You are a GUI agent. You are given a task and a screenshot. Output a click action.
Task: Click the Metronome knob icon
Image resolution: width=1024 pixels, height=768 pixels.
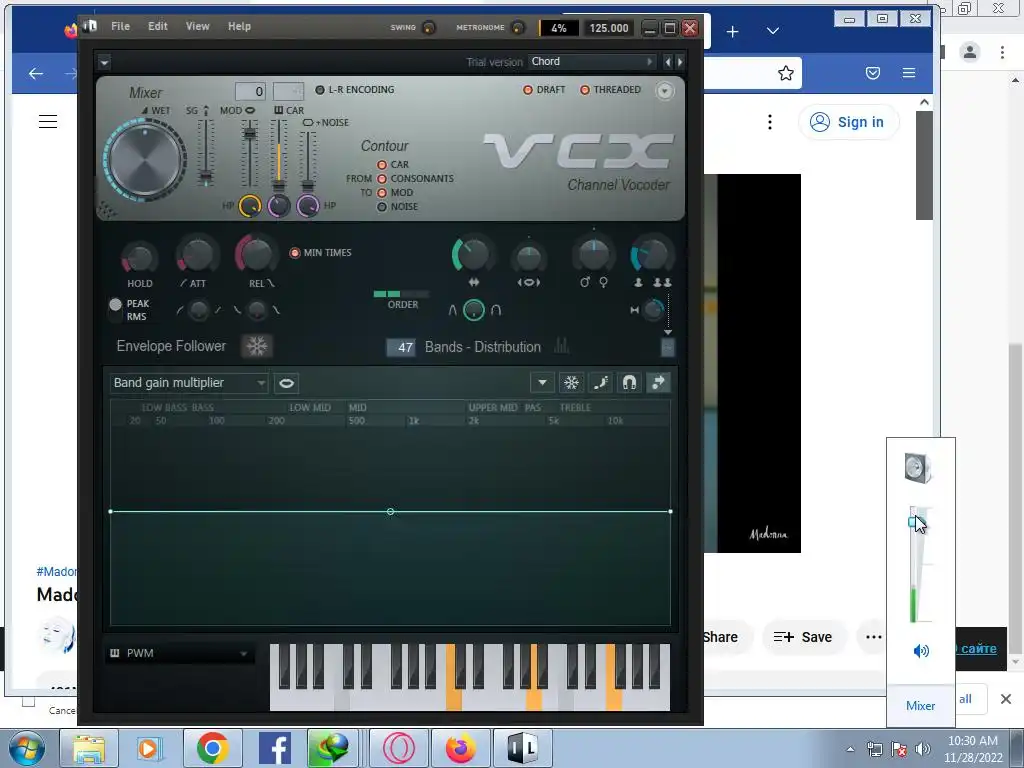pyautogui.click(x=518, y=27)
